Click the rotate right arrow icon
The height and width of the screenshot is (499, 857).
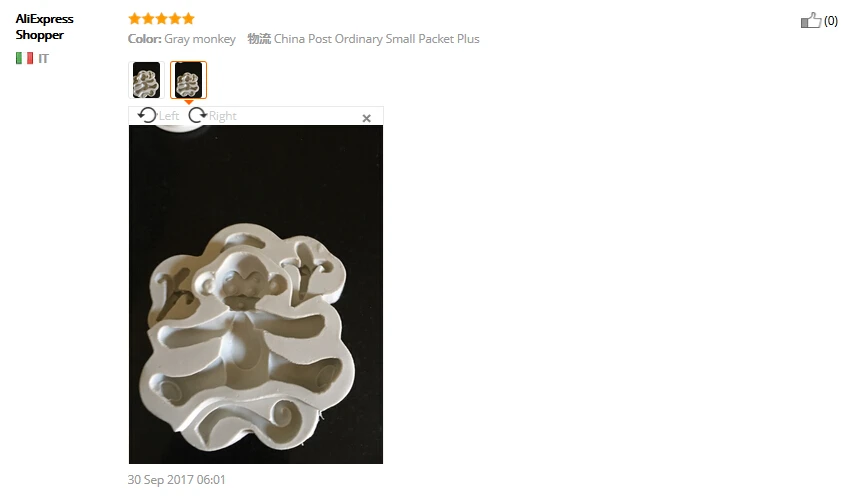pos(197,115)
